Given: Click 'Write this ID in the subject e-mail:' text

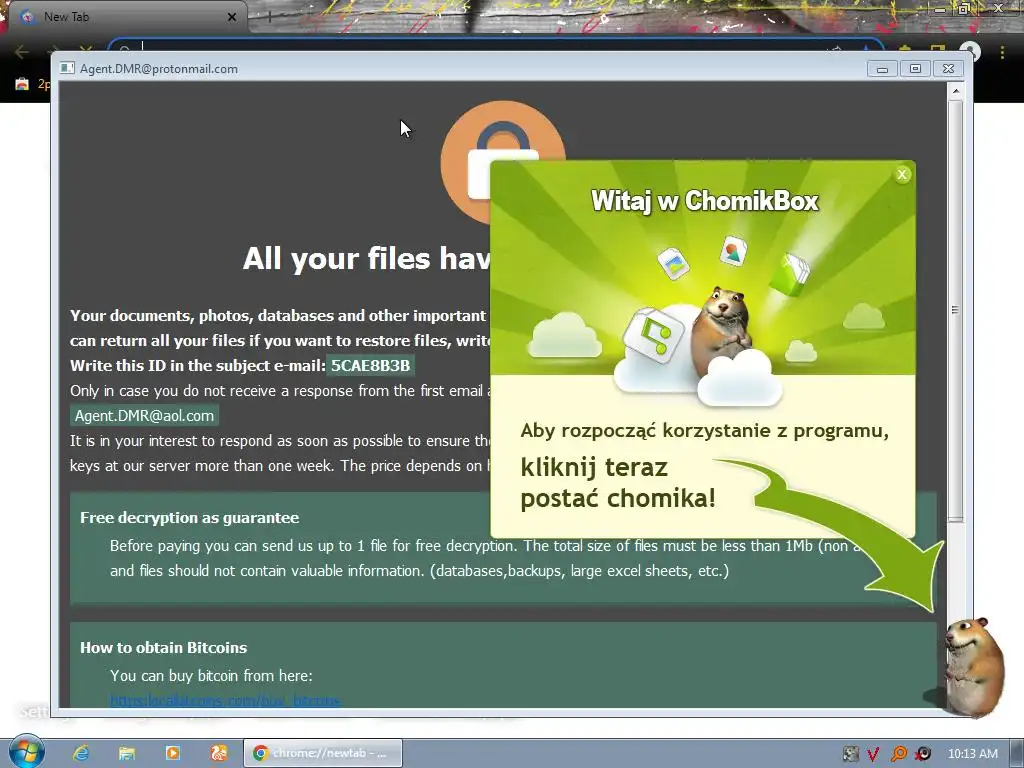Looking at the screenshot, I should (x=198, y=365).
